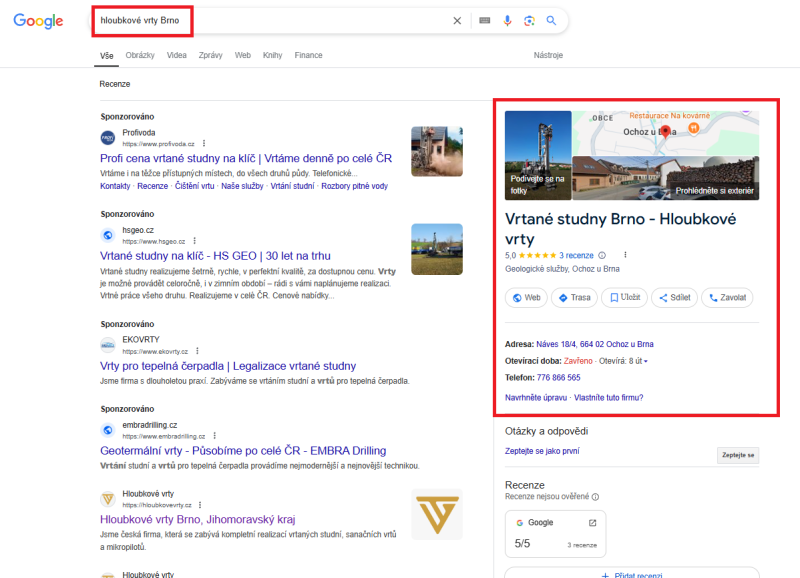Open Vrtané studny na klíč - HS GEO result
800x578 pixels.
215,256
